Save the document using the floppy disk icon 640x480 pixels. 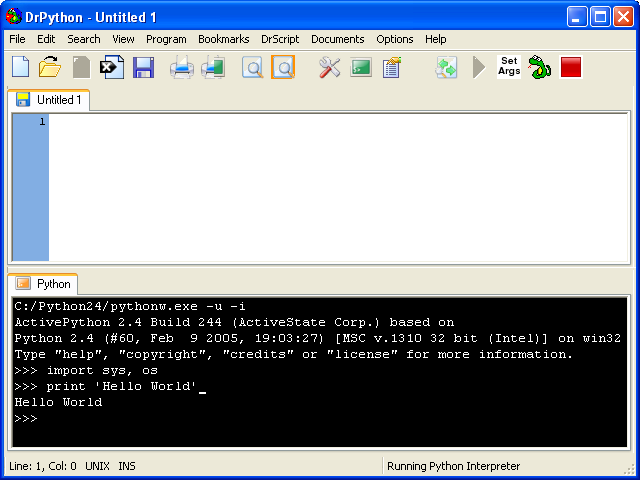[143, 68]
